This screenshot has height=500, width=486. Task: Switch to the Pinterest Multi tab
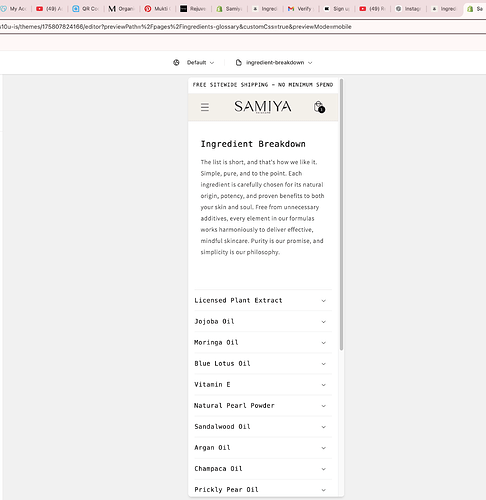tap(157, 9)
